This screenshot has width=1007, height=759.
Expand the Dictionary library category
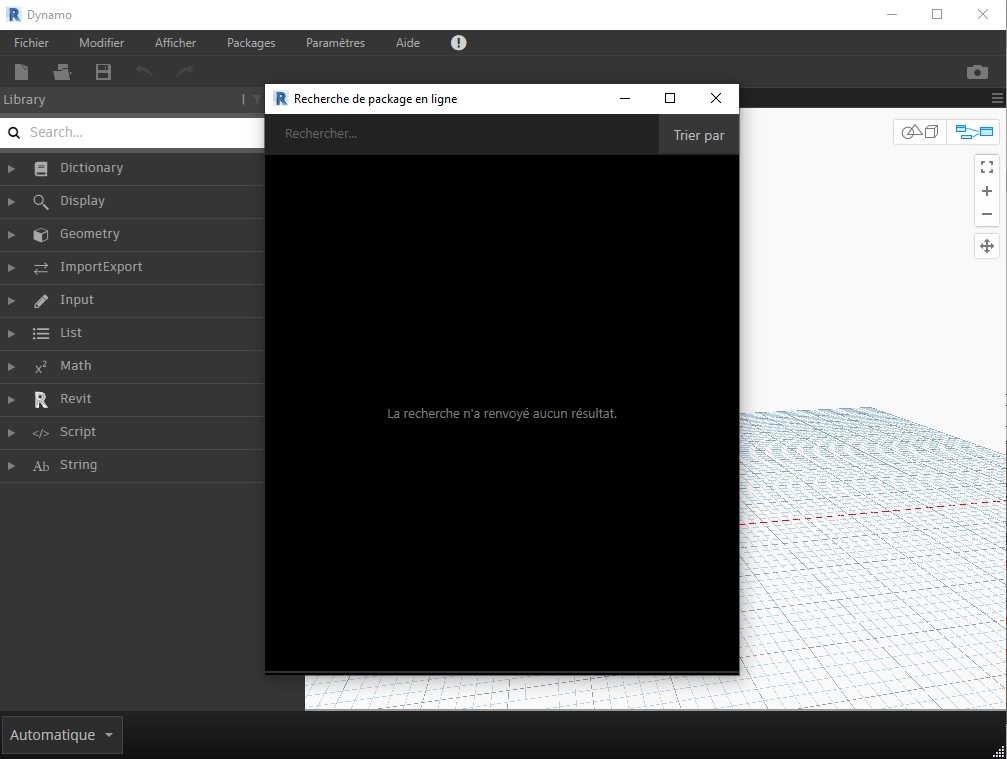pyautogui.click(x=91, y=168)
